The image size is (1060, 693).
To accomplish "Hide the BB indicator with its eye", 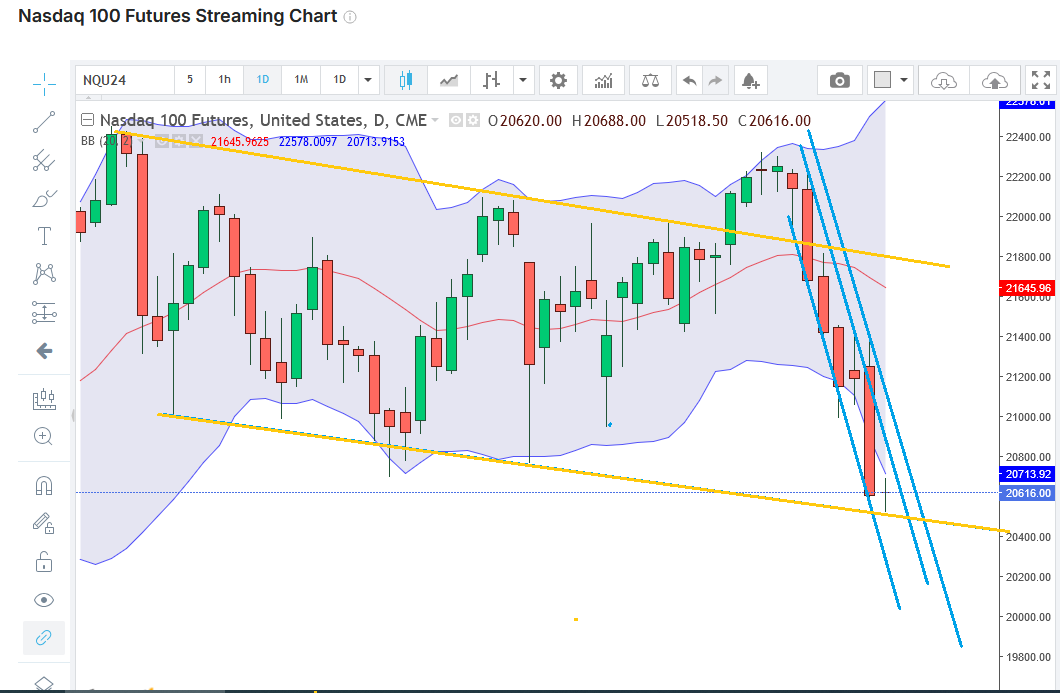I will (x=162, y=141).
